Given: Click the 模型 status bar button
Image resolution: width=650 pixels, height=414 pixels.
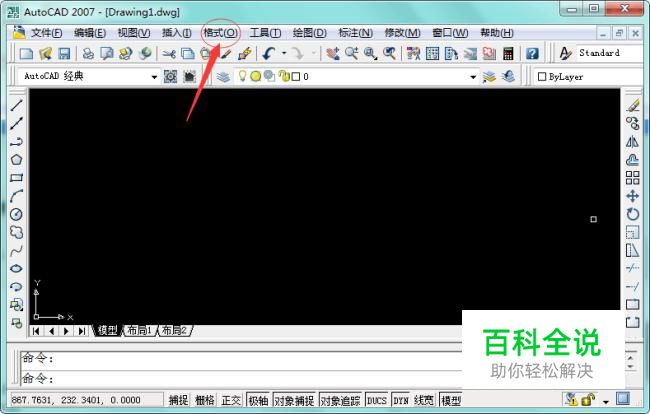Looking at the screenshot, I should (x=451, y=400).
